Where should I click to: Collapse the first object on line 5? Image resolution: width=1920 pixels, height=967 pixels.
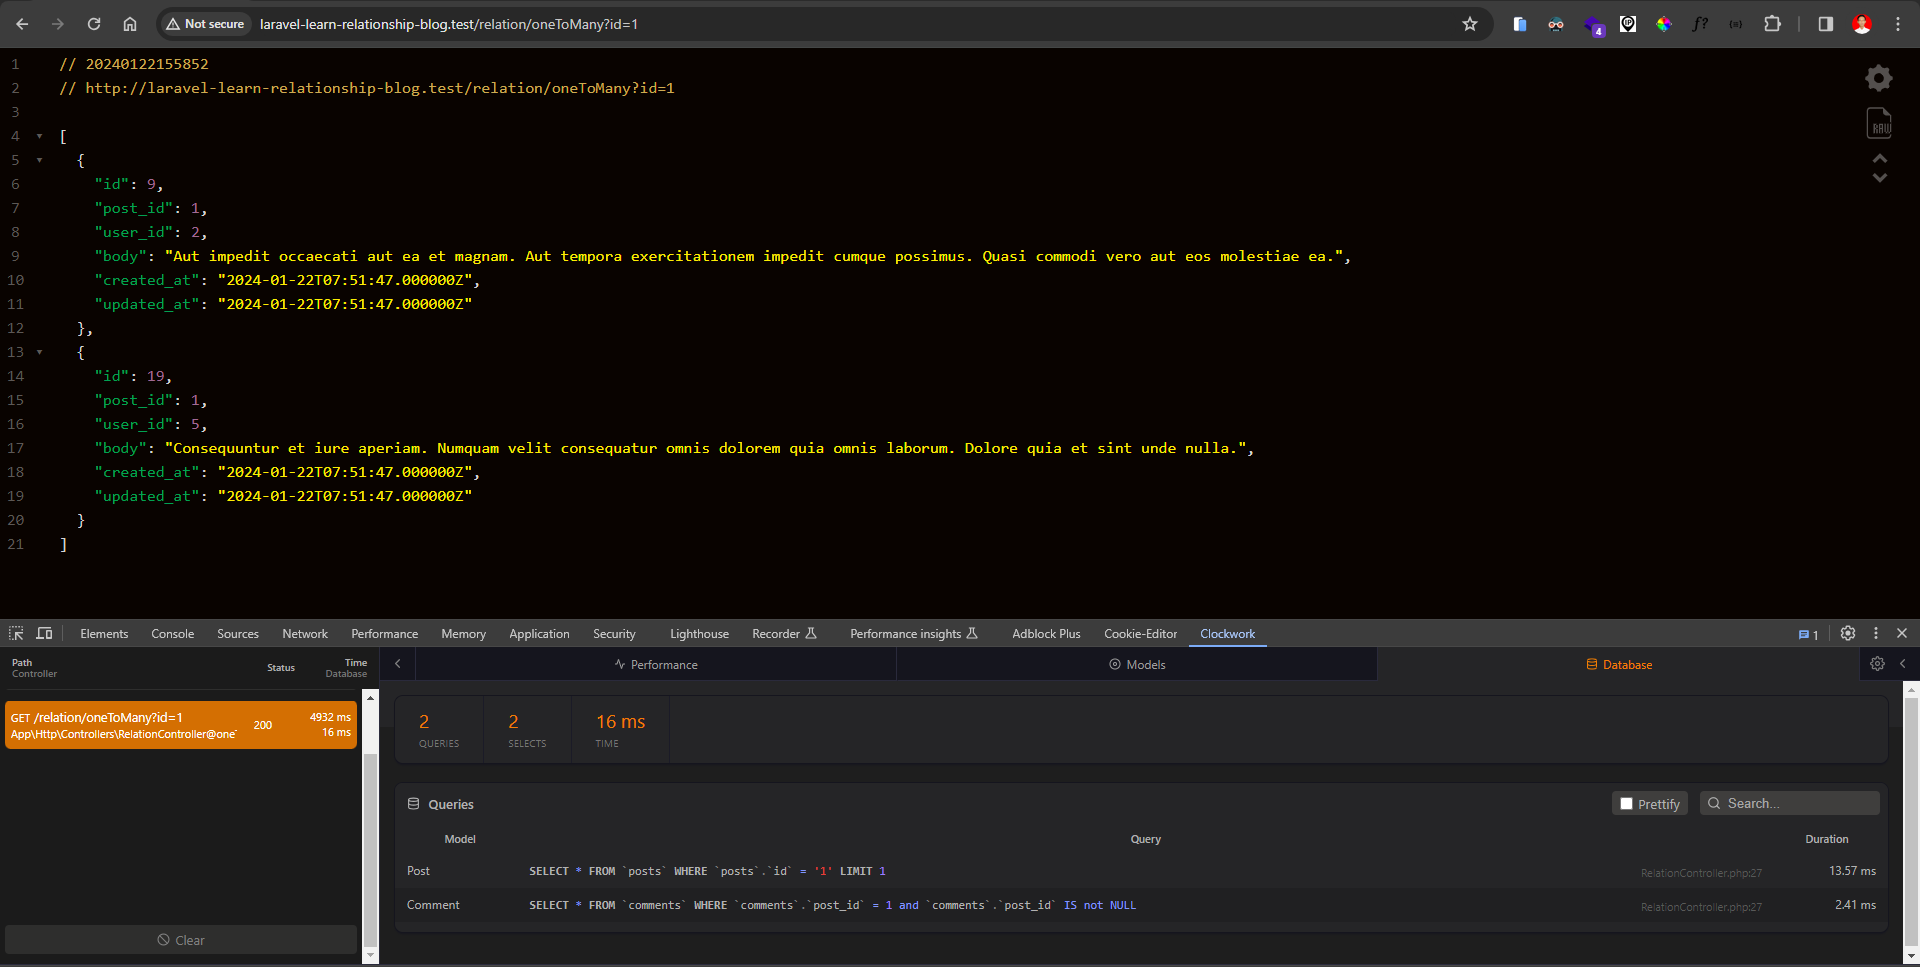tap(40, 160)
